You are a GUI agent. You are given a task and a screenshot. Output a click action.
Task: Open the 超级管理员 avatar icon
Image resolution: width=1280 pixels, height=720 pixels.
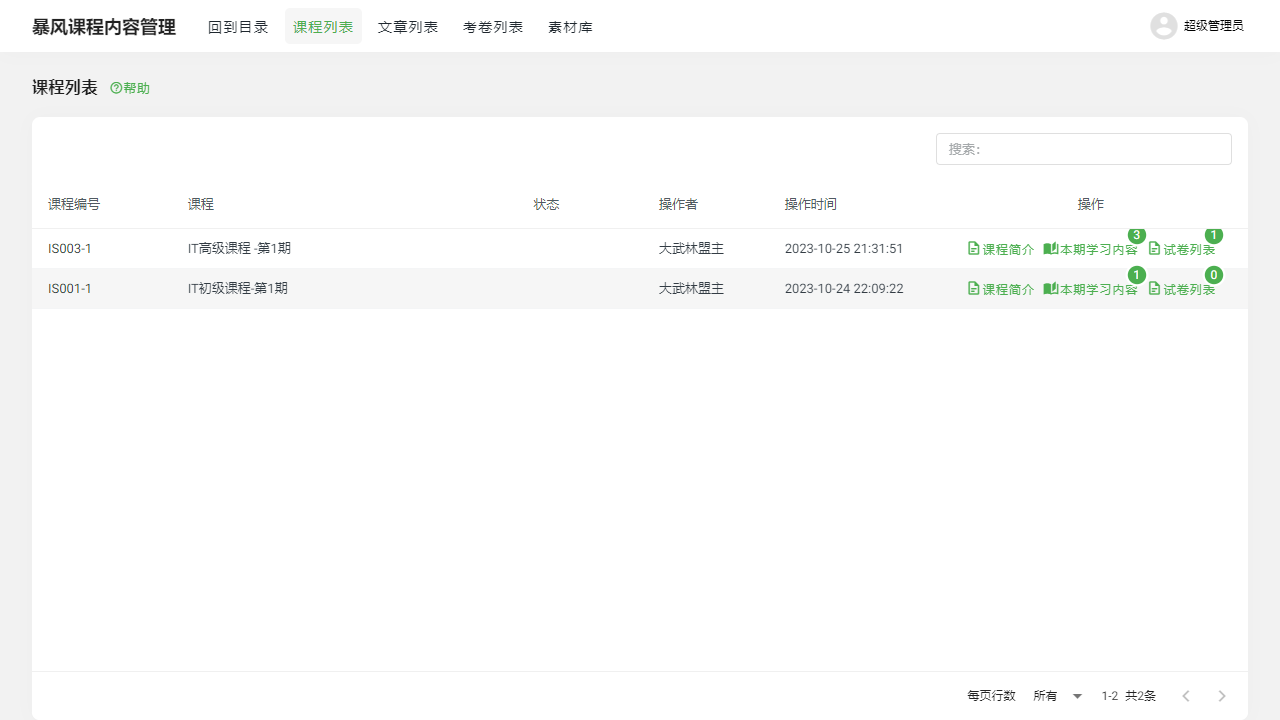tap(1163, 25)
